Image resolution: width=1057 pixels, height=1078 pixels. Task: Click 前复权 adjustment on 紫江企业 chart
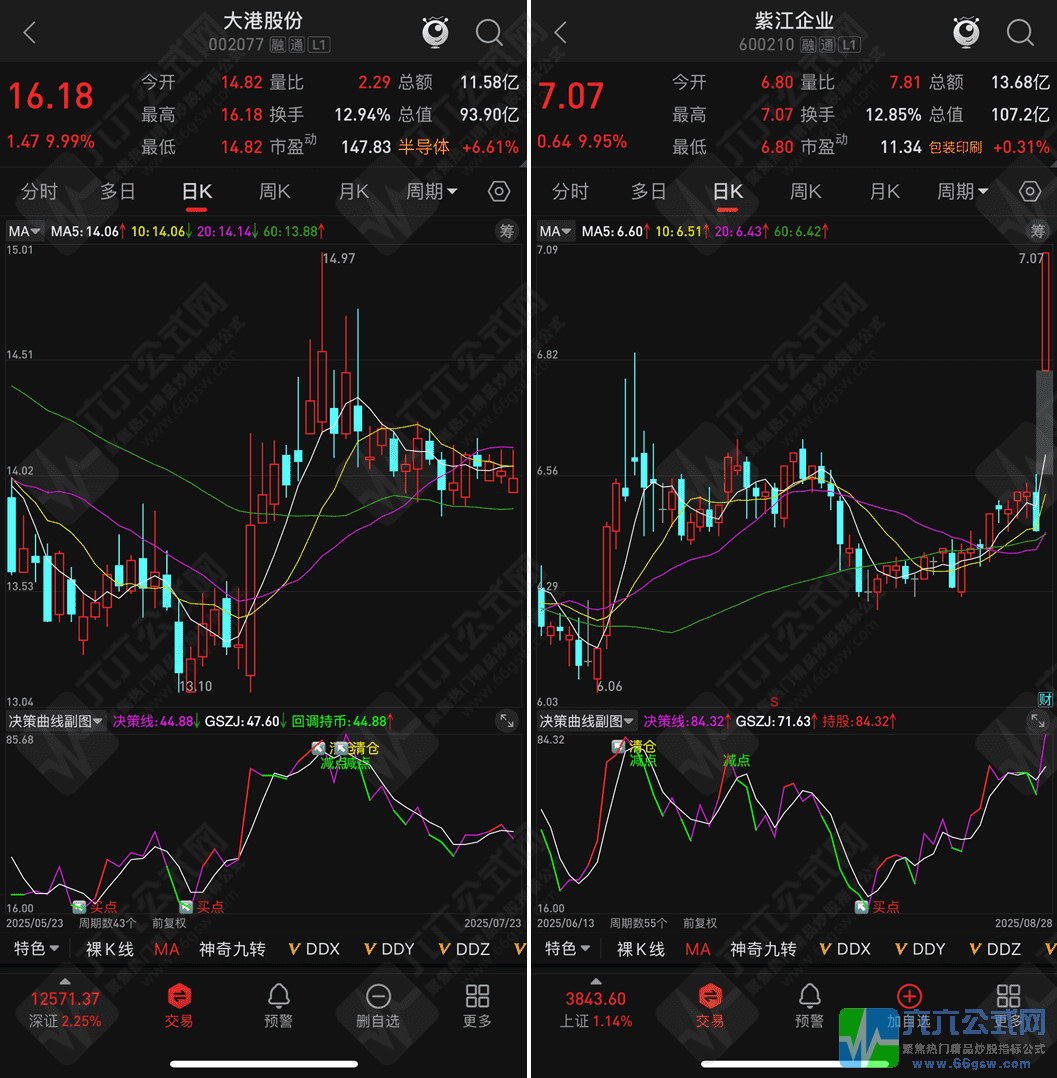point(700,923)
